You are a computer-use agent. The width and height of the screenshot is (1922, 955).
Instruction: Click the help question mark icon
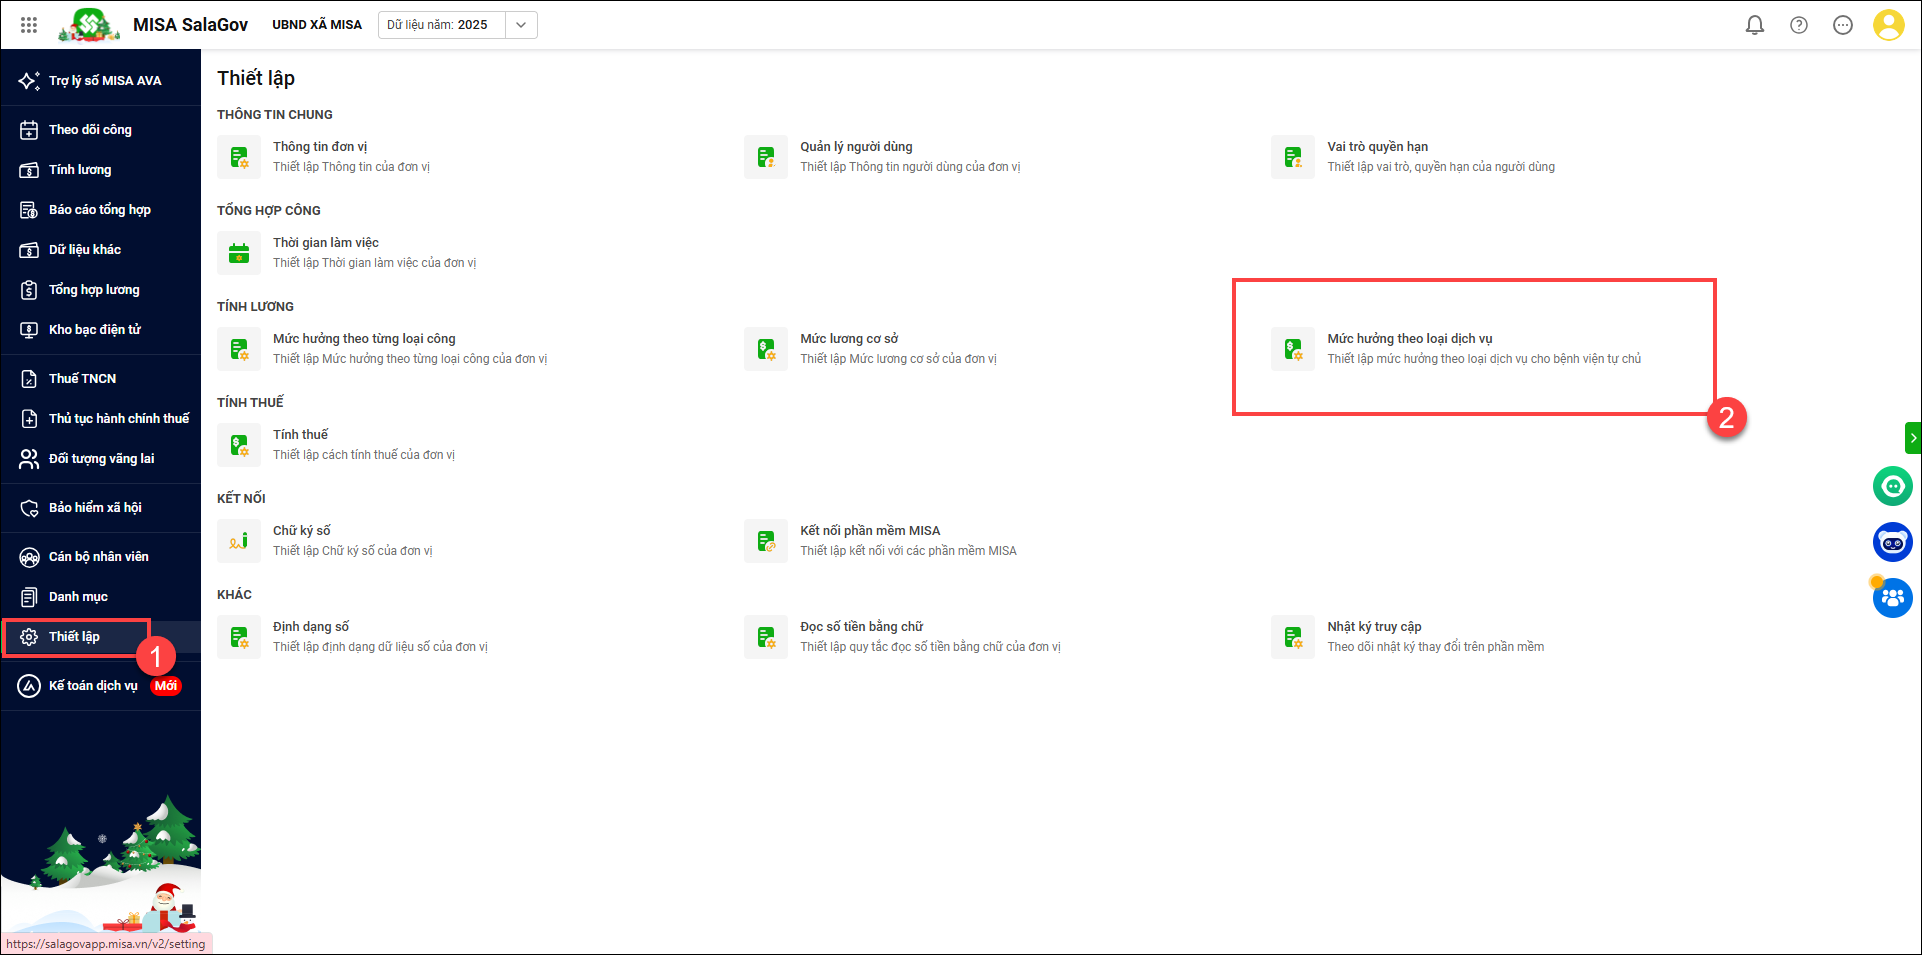pos(1798,25)
